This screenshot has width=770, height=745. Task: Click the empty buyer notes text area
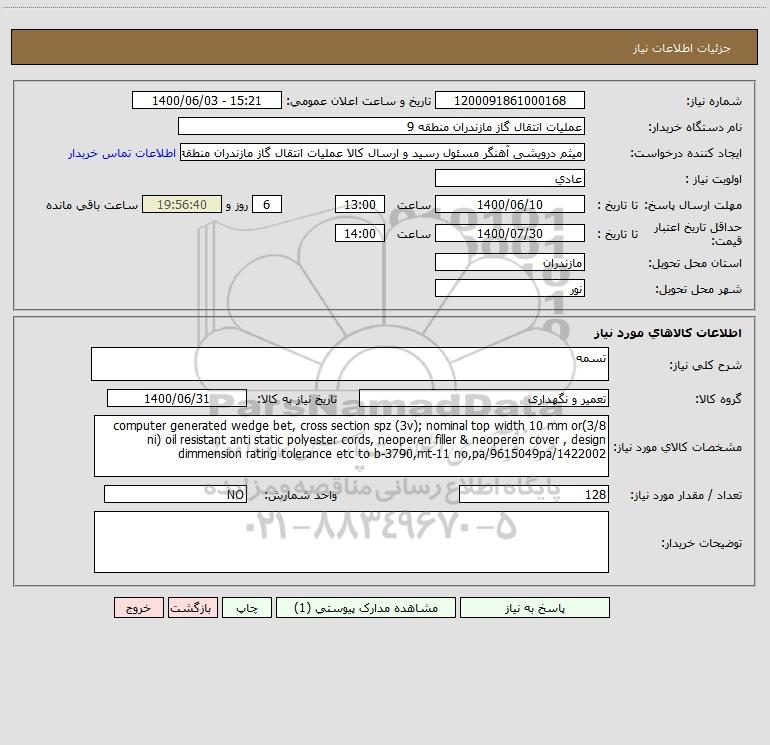[x=351, y=542]
